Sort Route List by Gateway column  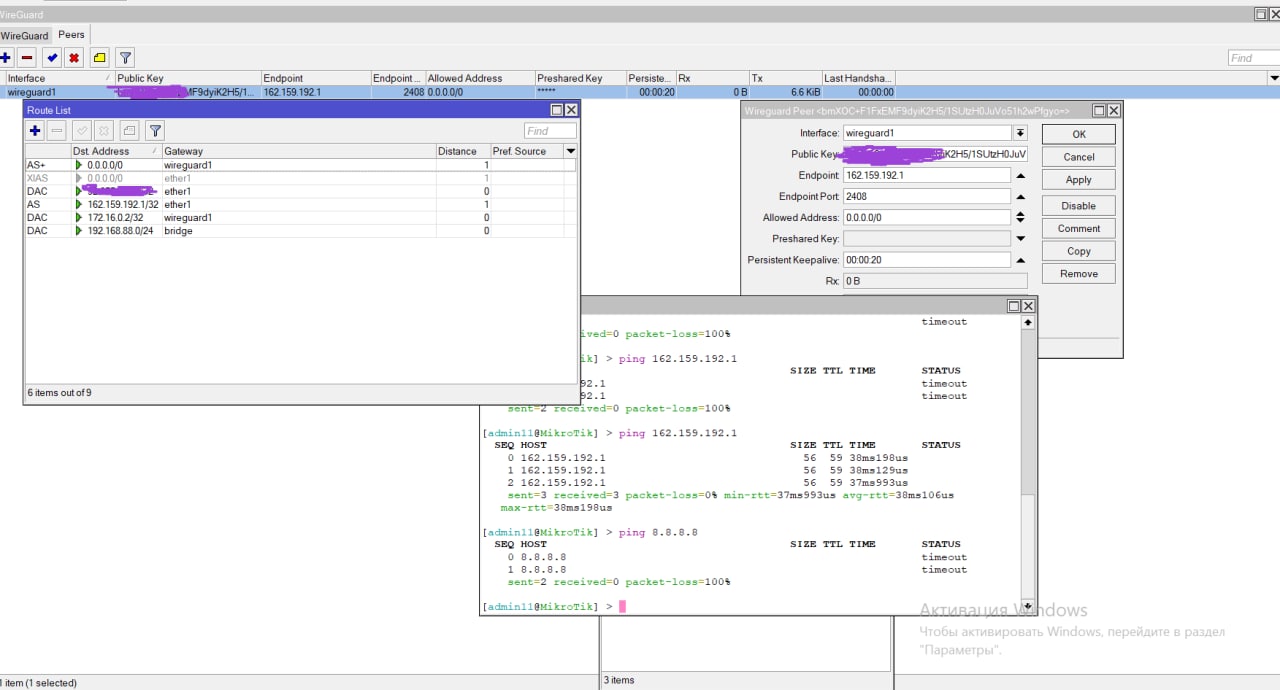(x=298, y=151)
